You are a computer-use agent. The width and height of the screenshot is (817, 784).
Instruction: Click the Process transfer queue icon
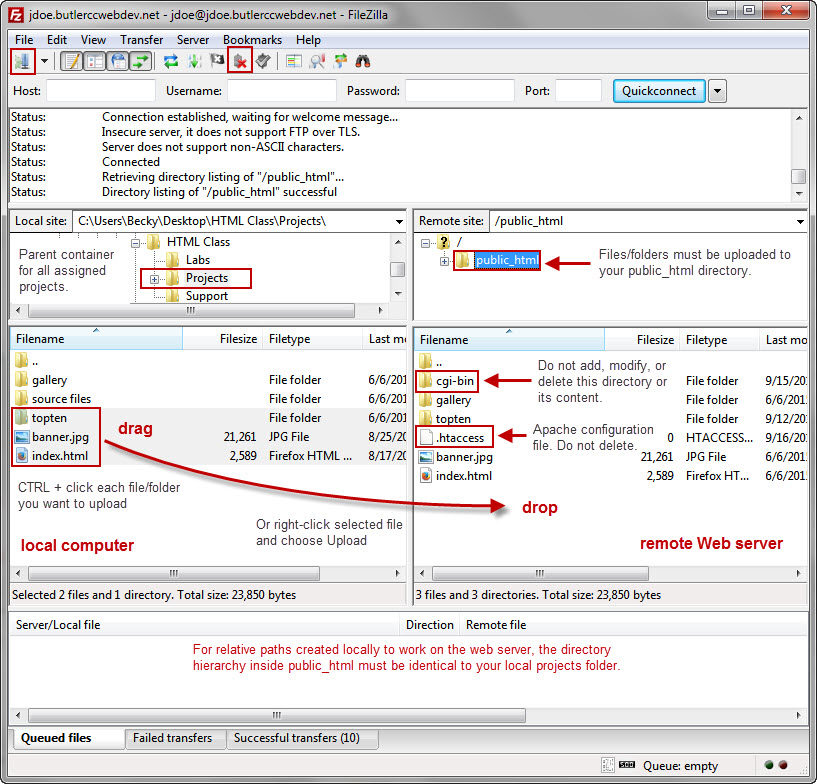195,61
